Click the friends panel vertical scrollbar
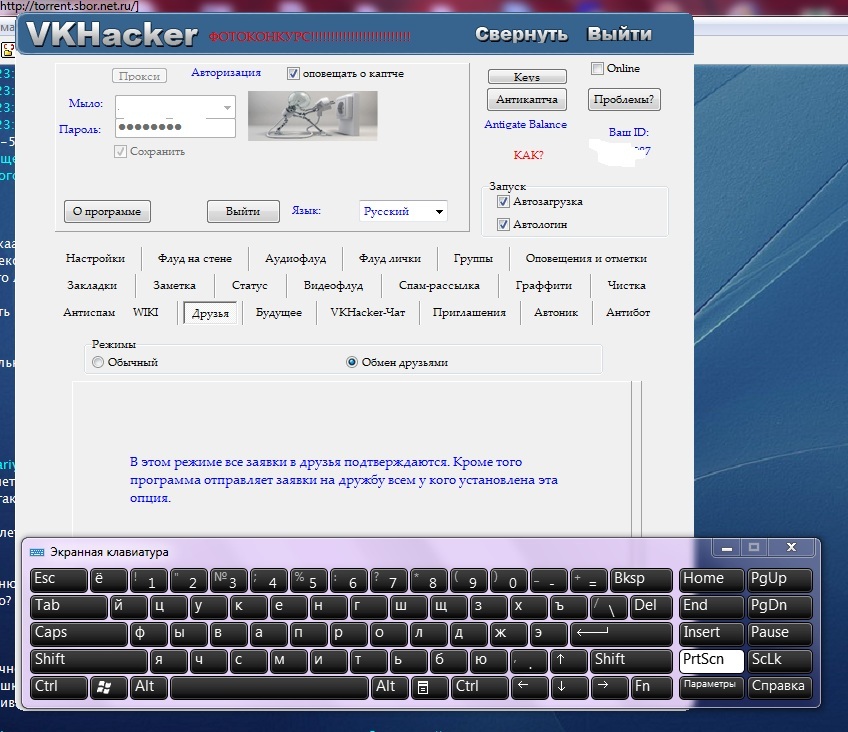Viewport: 848px width, 732px height. click(x=636, y=458)
